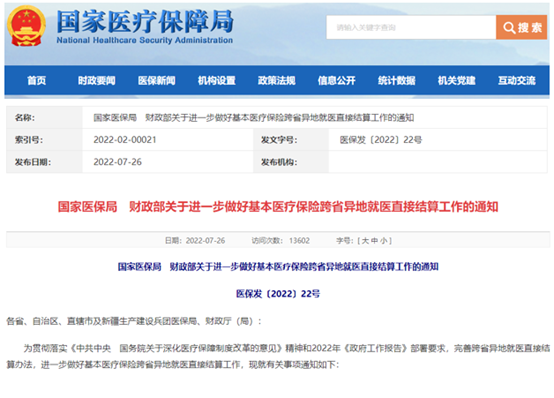Click the orange 搜索 search button

(x=521, y=27)
